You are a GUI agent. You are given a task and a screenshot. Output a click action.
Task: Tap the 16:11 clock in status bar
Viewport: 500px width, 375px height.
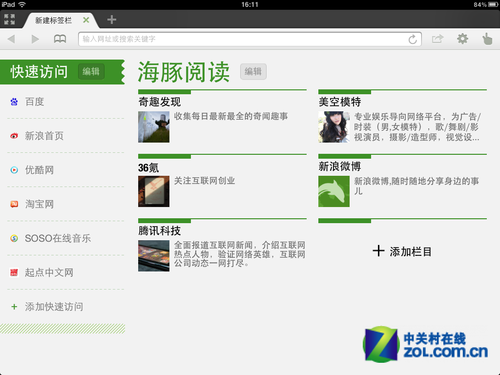[x=250, y=5]
